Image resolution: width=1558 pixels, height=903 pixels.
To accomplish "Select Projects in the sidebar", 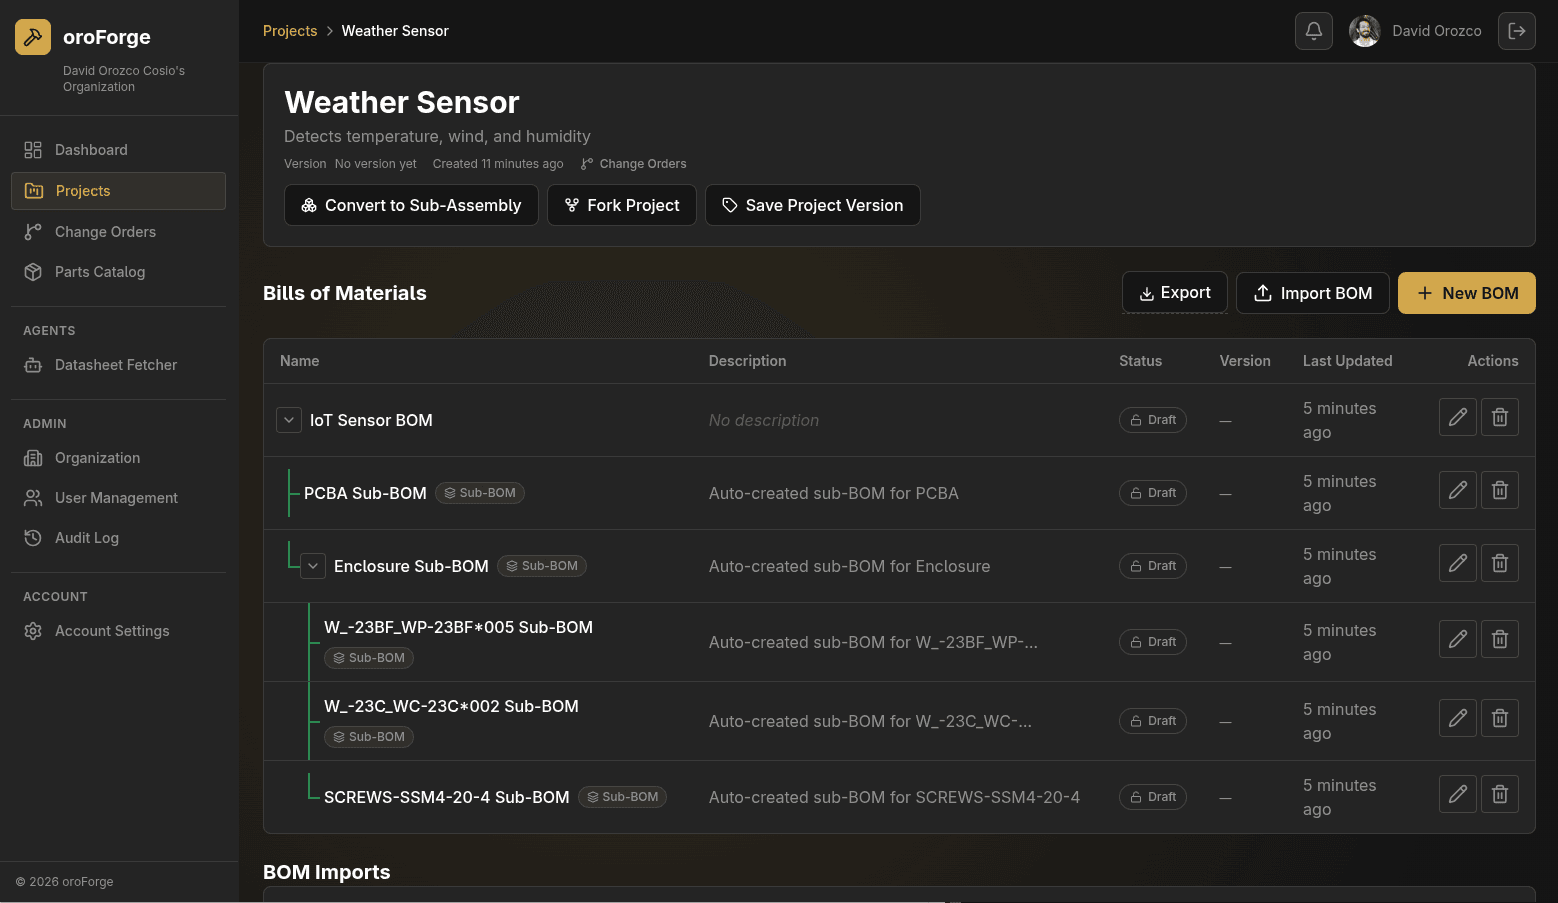I will pos(118,191).
